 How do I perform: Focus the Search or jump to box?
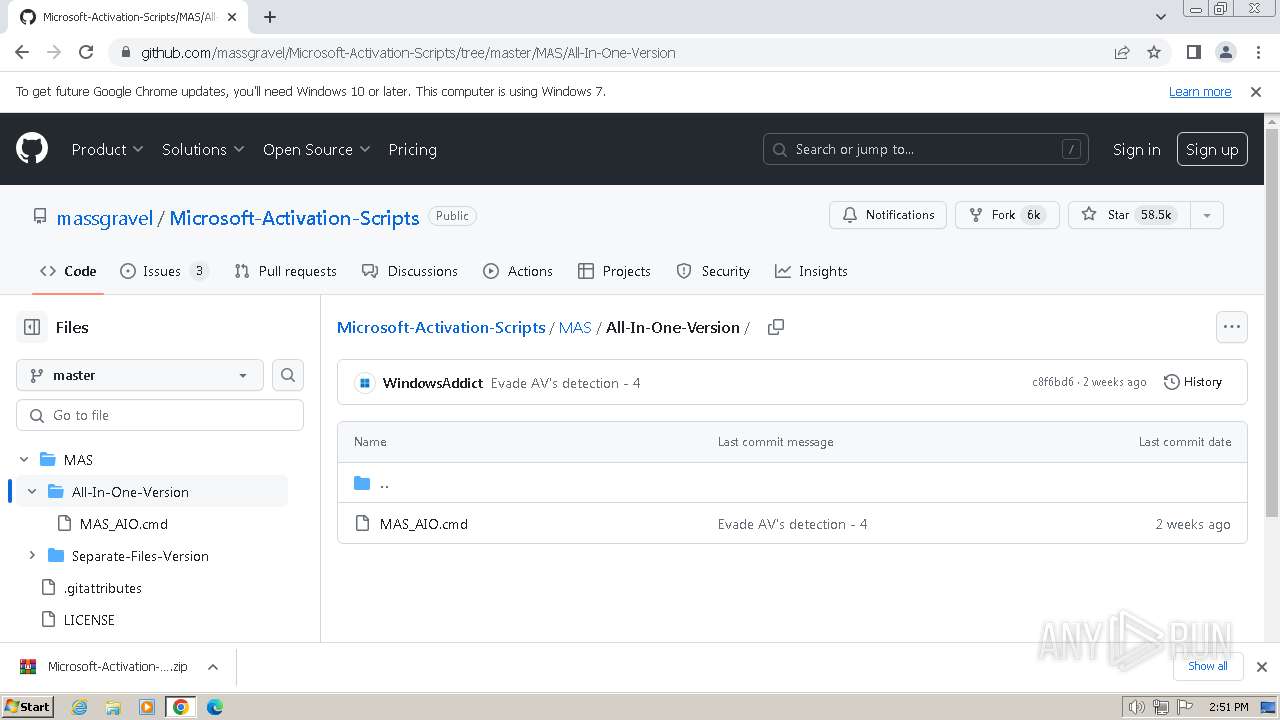coord(926,149)
